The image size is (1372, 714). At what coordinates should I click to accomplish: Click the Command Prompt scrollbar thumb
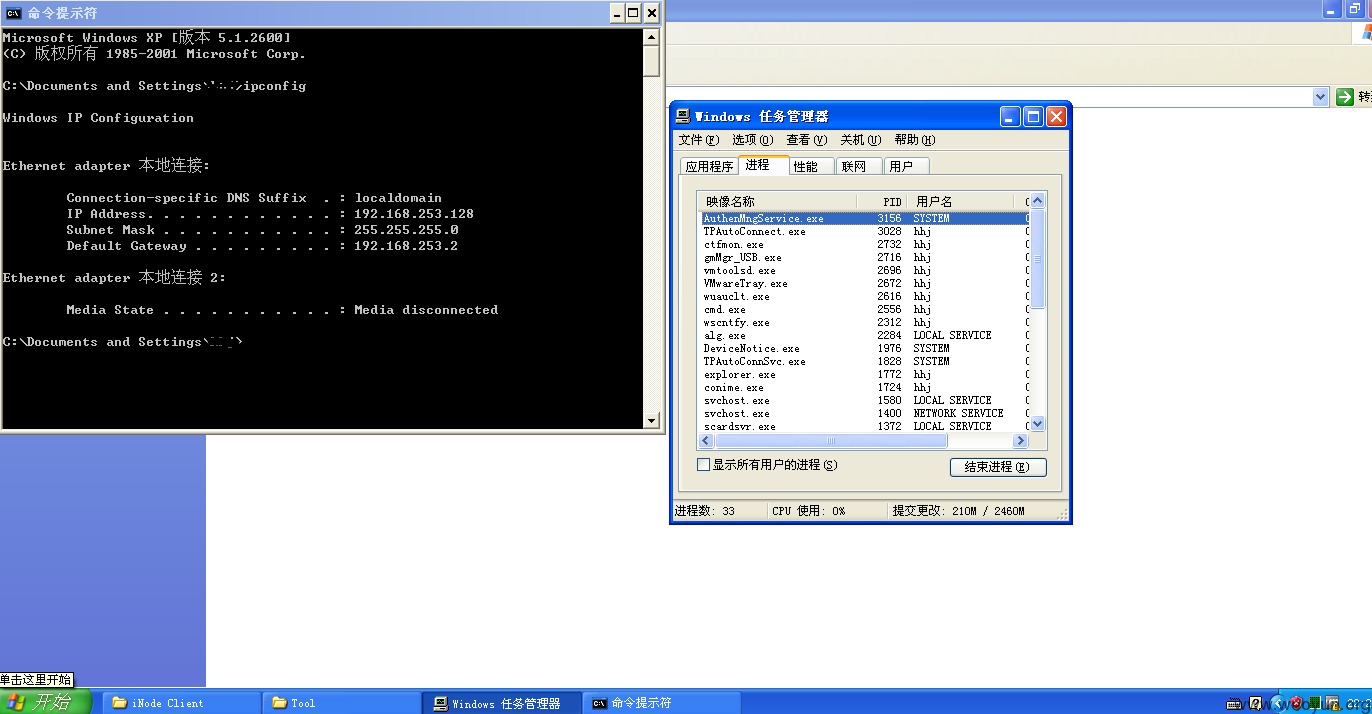click(x=651, y=61)
